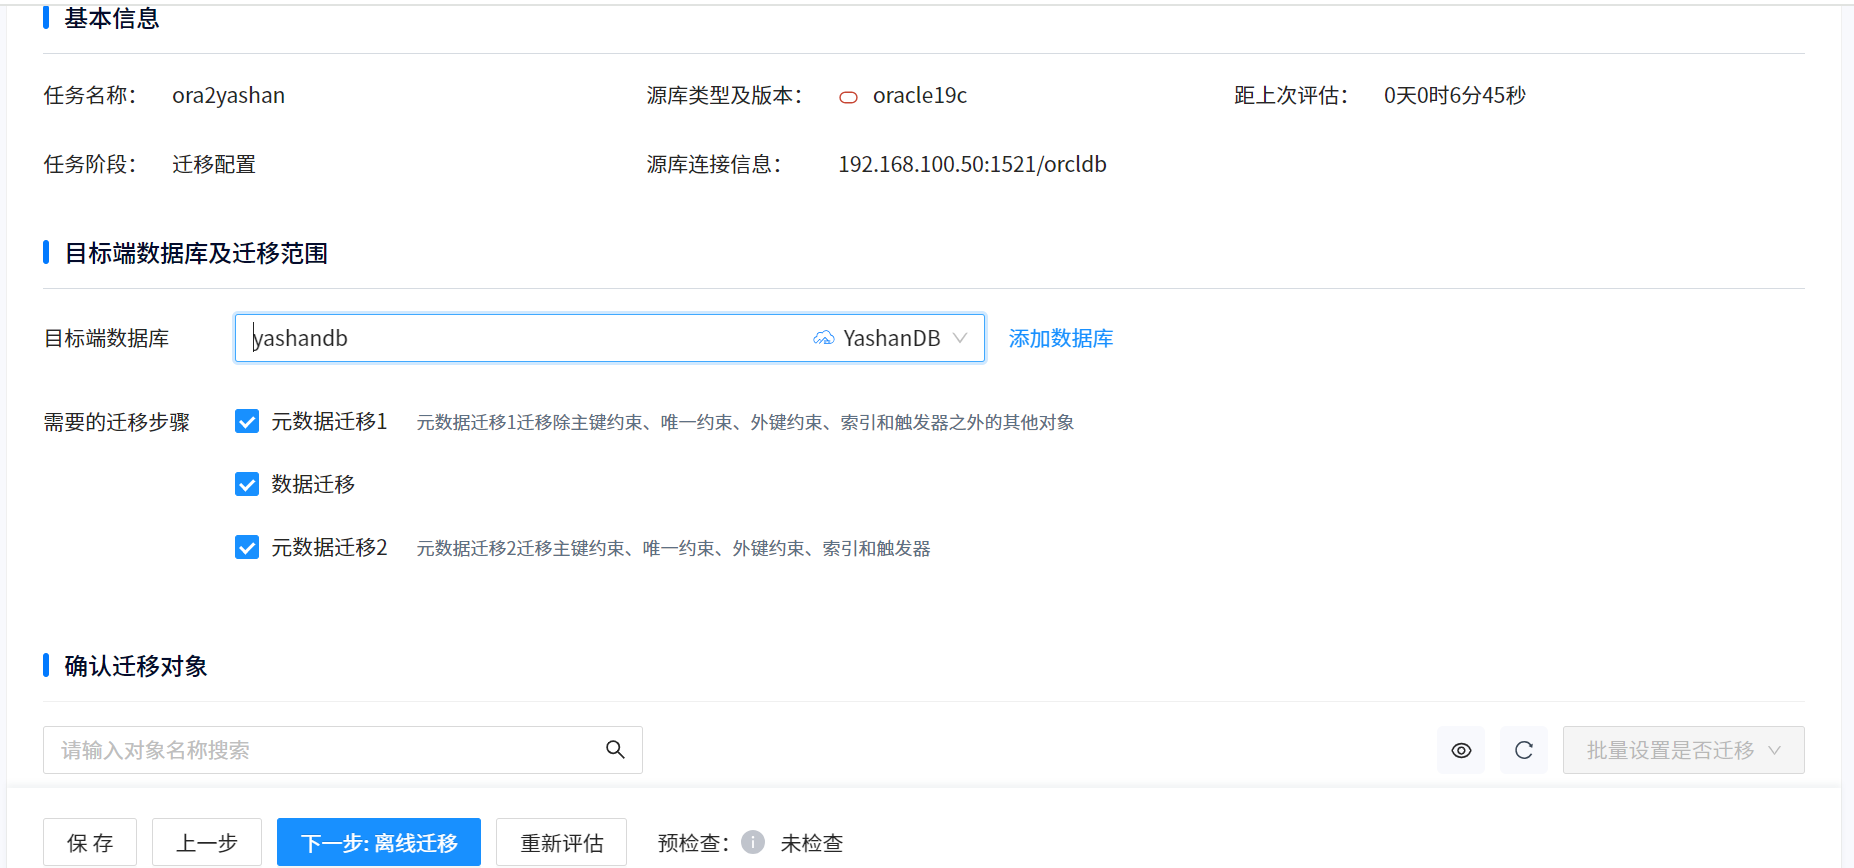Click the 需要的迁移步骤 label

[116, 422]
